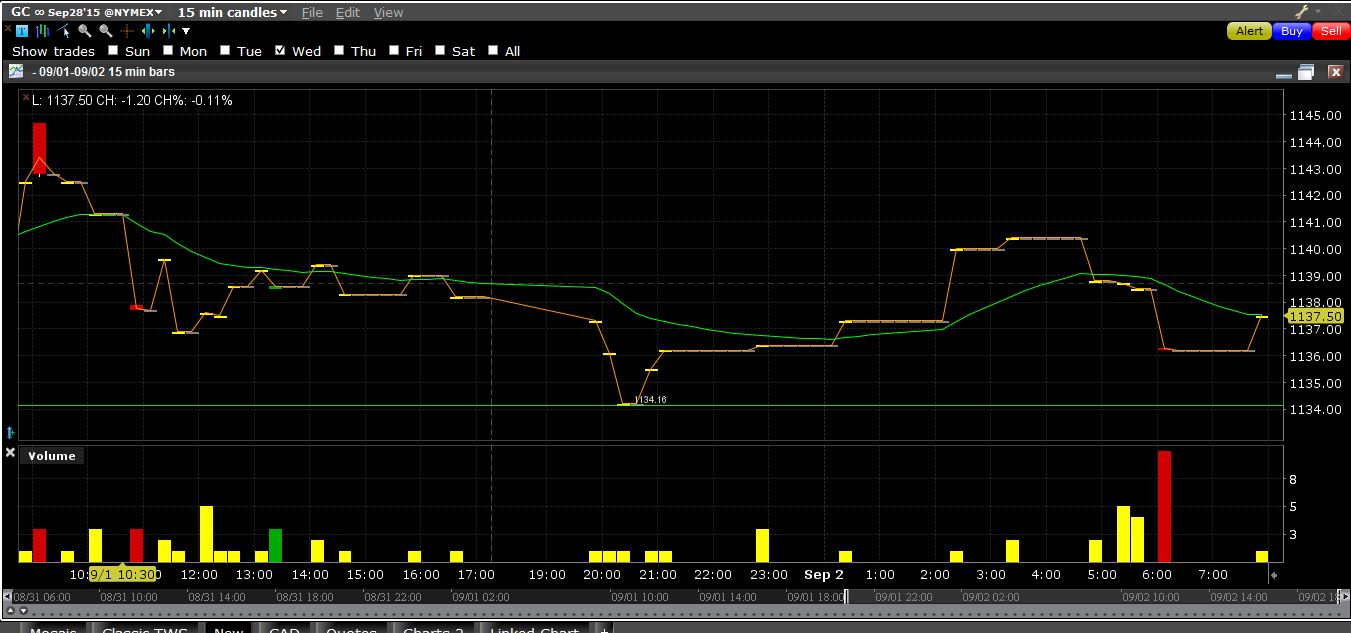Click the round up-arrow button below timeline
The image size is (1351, 633).
tap(10, 610)
